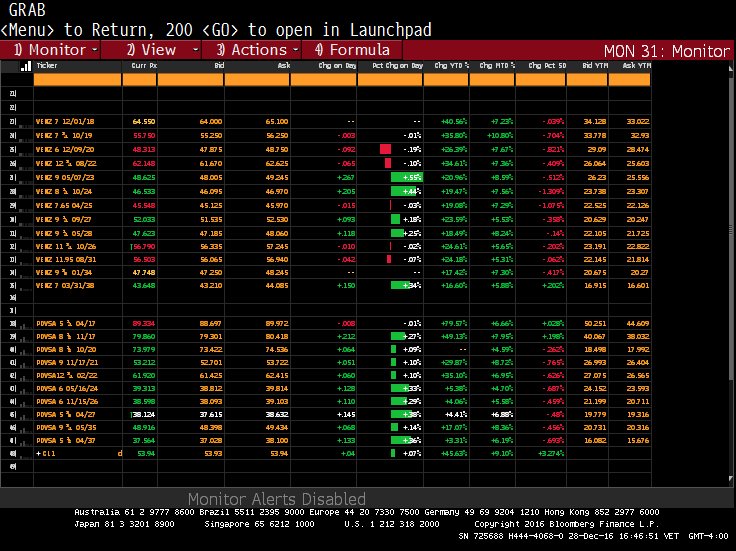Click ask 49.245 in VENZ 9 05/07/23 row
The image size is (736, 551).
click(x=277, y=178)
